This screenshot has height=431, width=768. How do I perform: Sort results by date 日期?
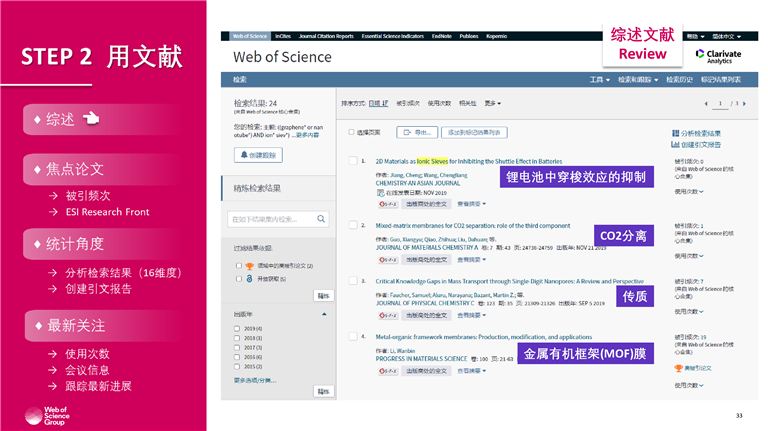point(378,103)
